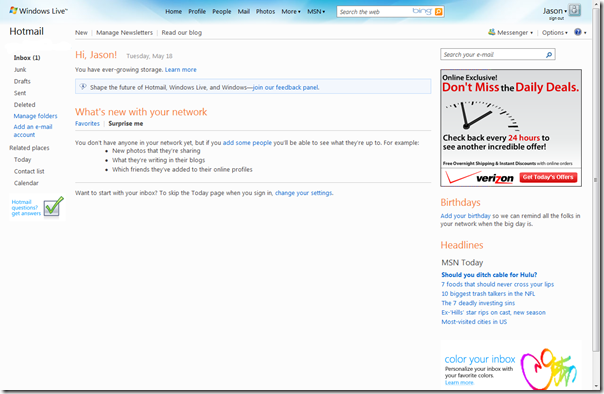Click the e-mail search magnifier icon
The image size is (604, 394).
pos(549,55)
